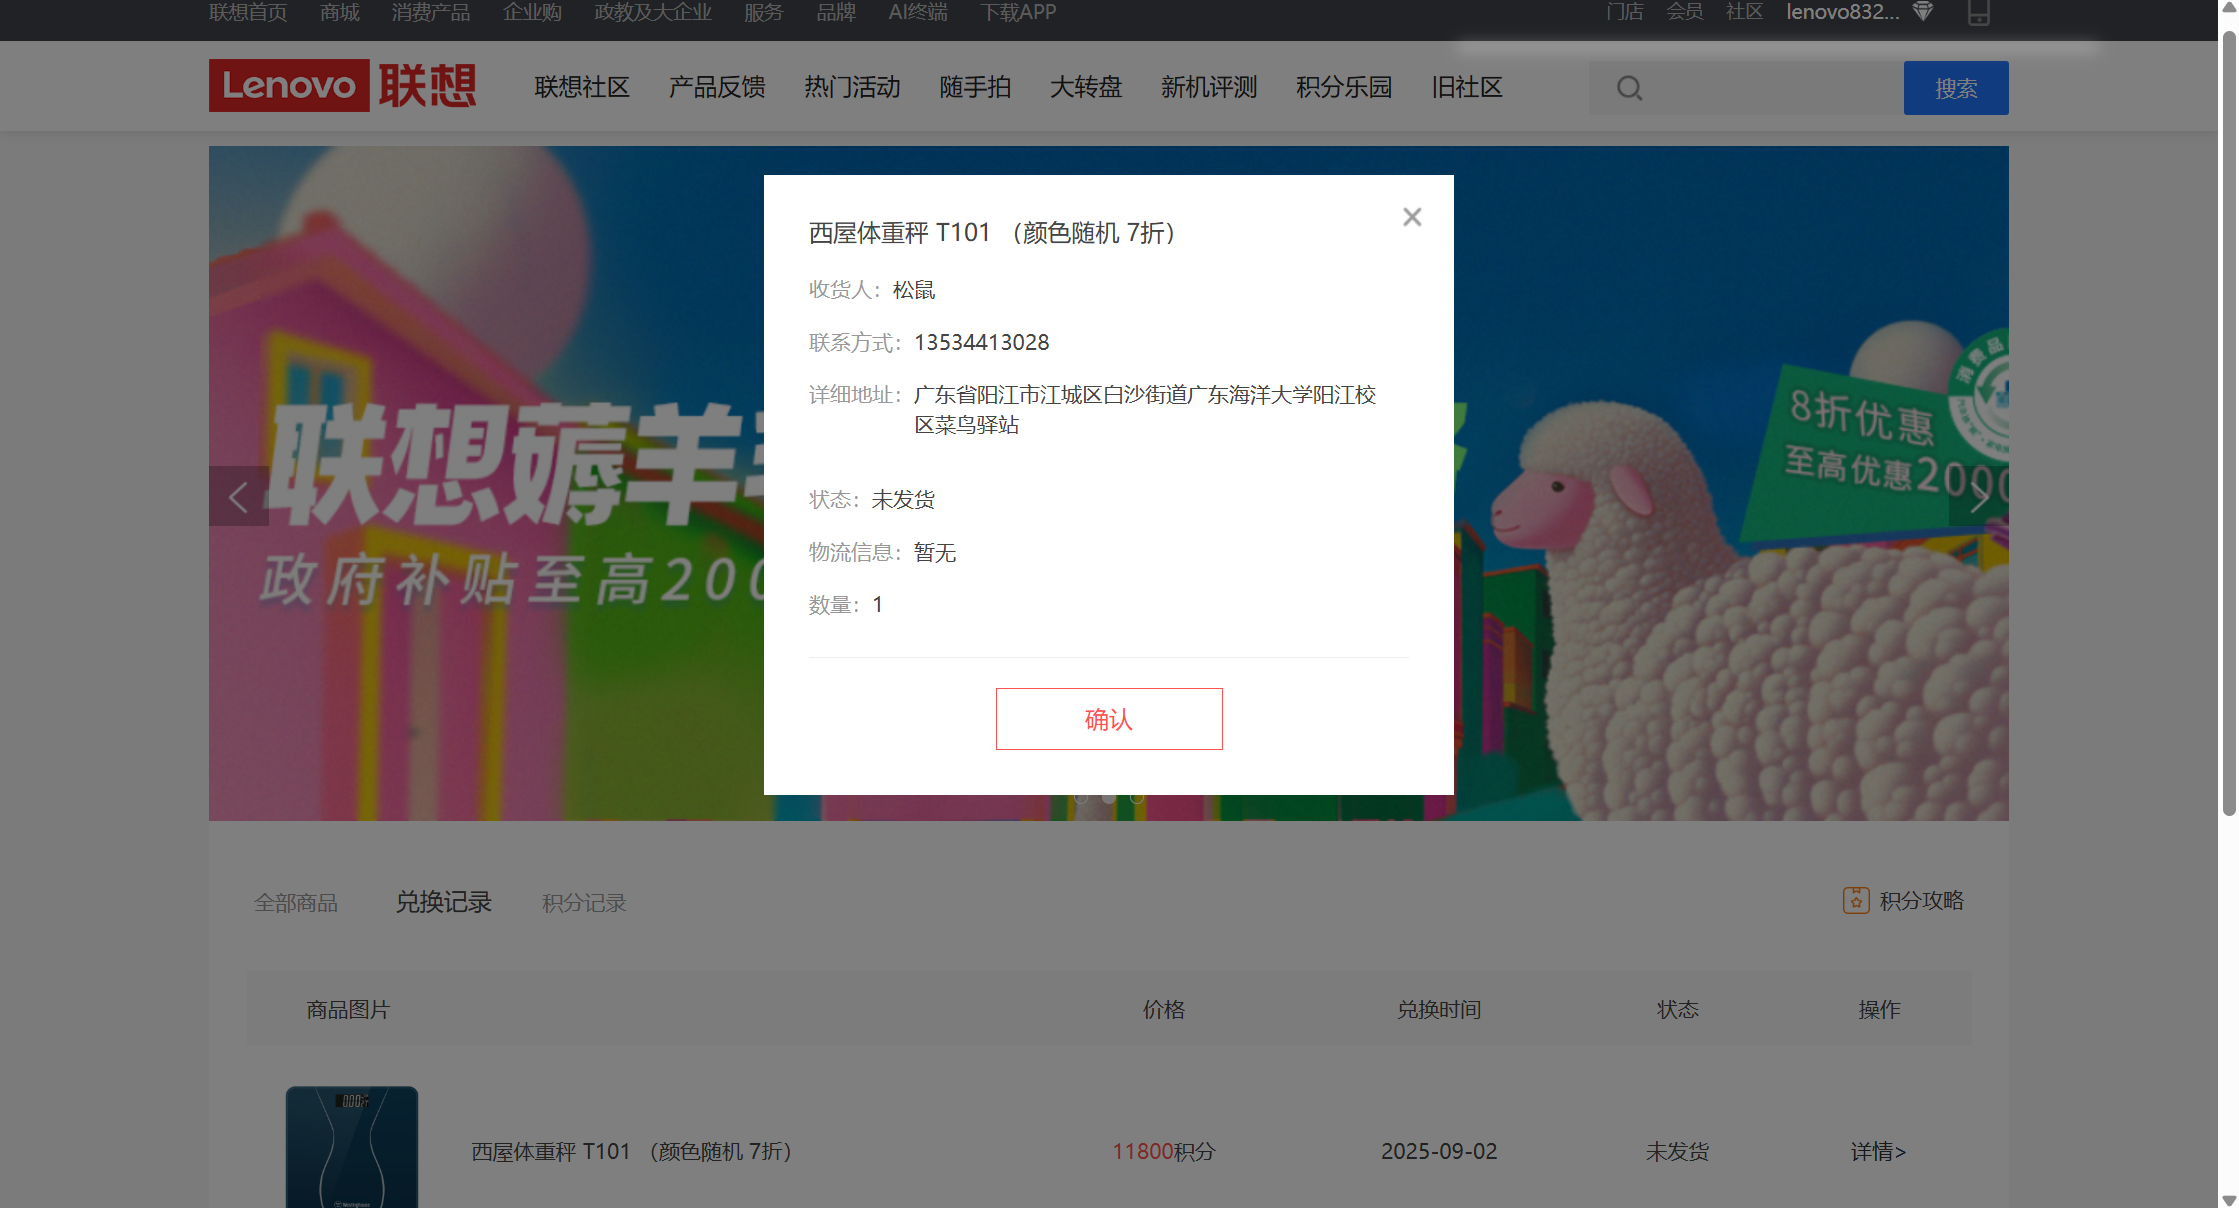Click the magnifier search icon
This screenshot has height=1208, width=2239.
point(1630,88)
